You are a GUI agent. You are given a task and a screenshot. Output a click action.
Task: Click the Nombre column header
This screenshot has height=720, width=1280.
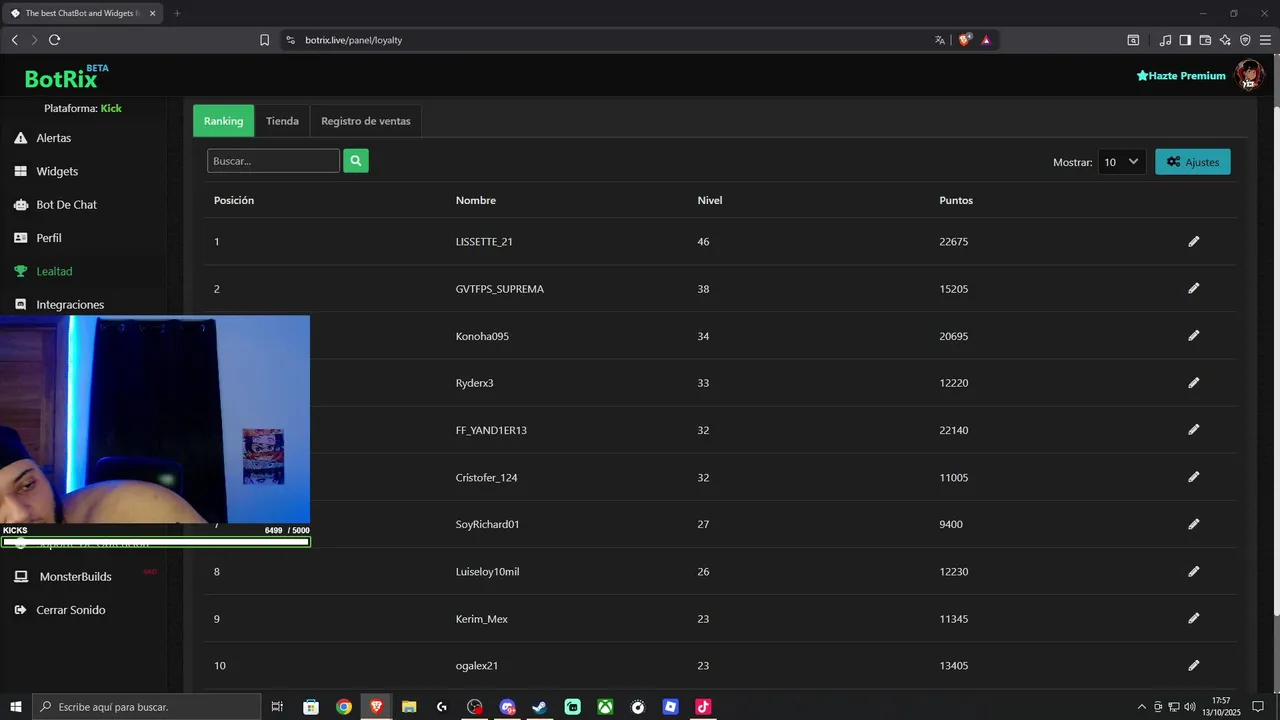pyautogui.click(x=476, y=200)
